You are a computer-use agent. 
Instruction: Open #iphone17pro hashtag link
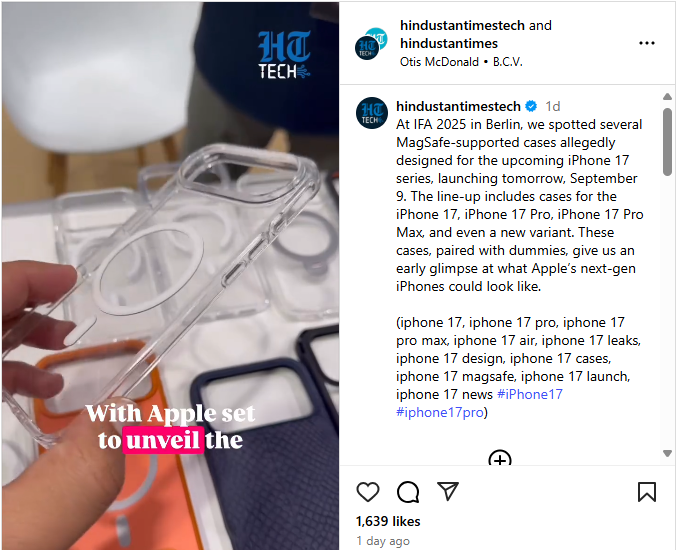[x=440, y=412]
